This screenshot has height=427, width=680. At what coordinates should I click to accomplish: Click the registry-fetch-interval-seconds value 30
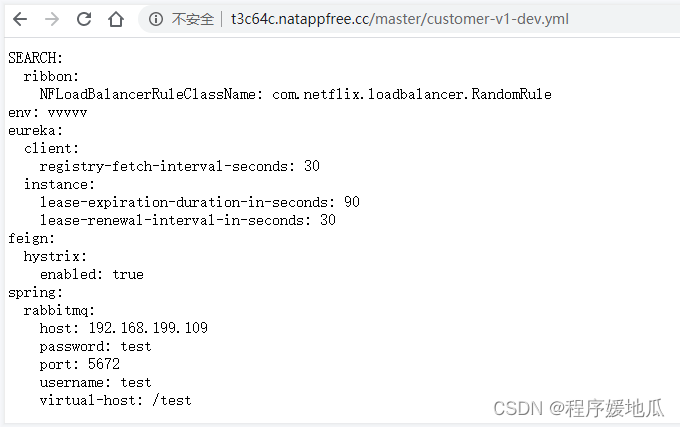point(312,166)
